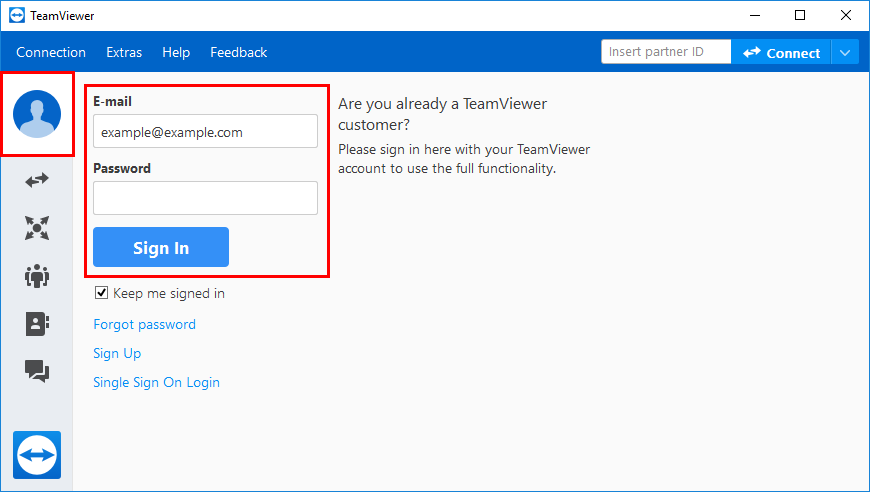Maximize the TeamViewer window
The height and width of the screenshot is (492, 870).
(x=800, y=16)
